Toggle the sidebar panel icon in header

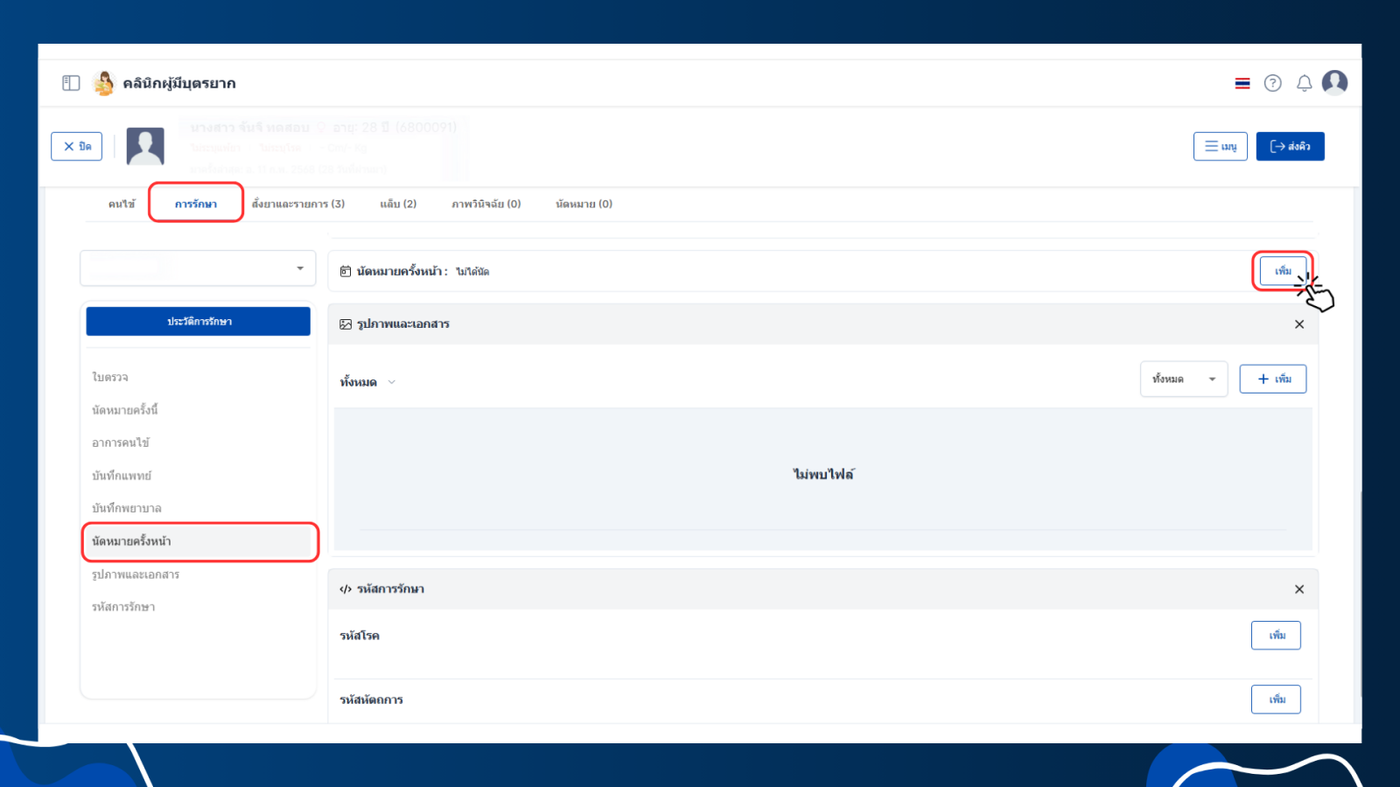71,83
